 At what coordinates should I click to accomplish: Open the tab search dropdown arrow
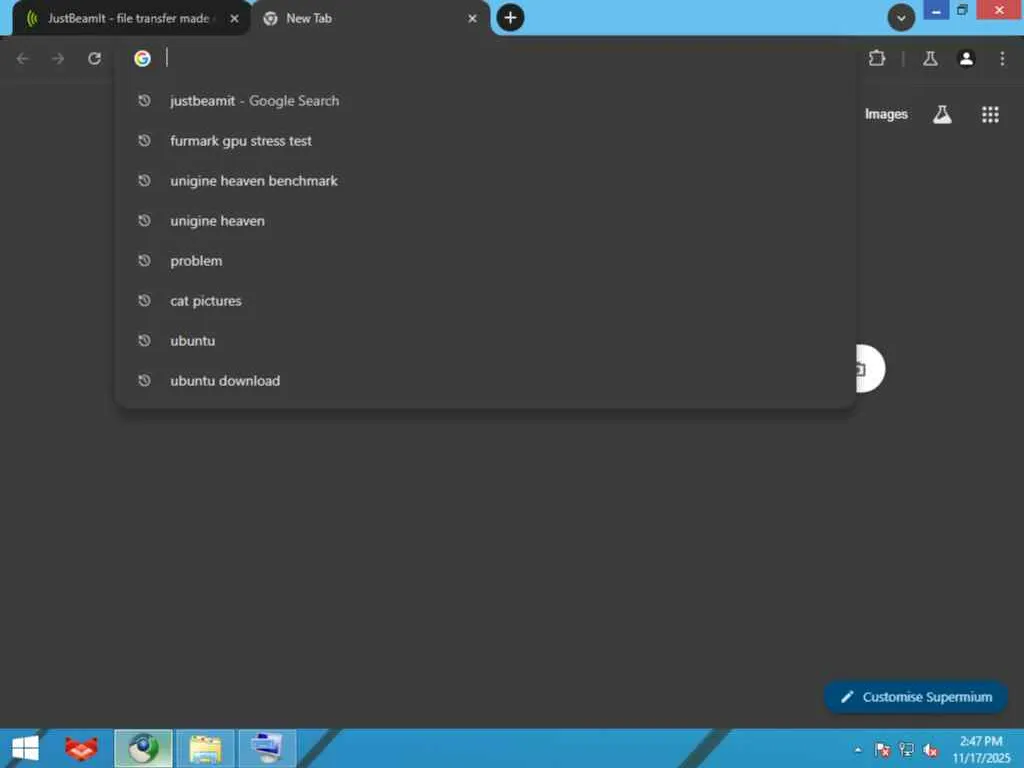pyautogui.click(x=901, y=18)
